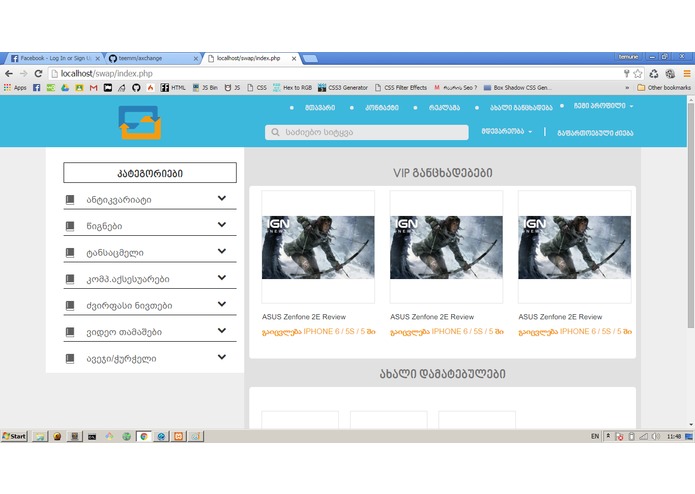The width and height of the screenshot is (695, 494).
Task: Click the green recycle extension icon
Action: pos(654,74)
